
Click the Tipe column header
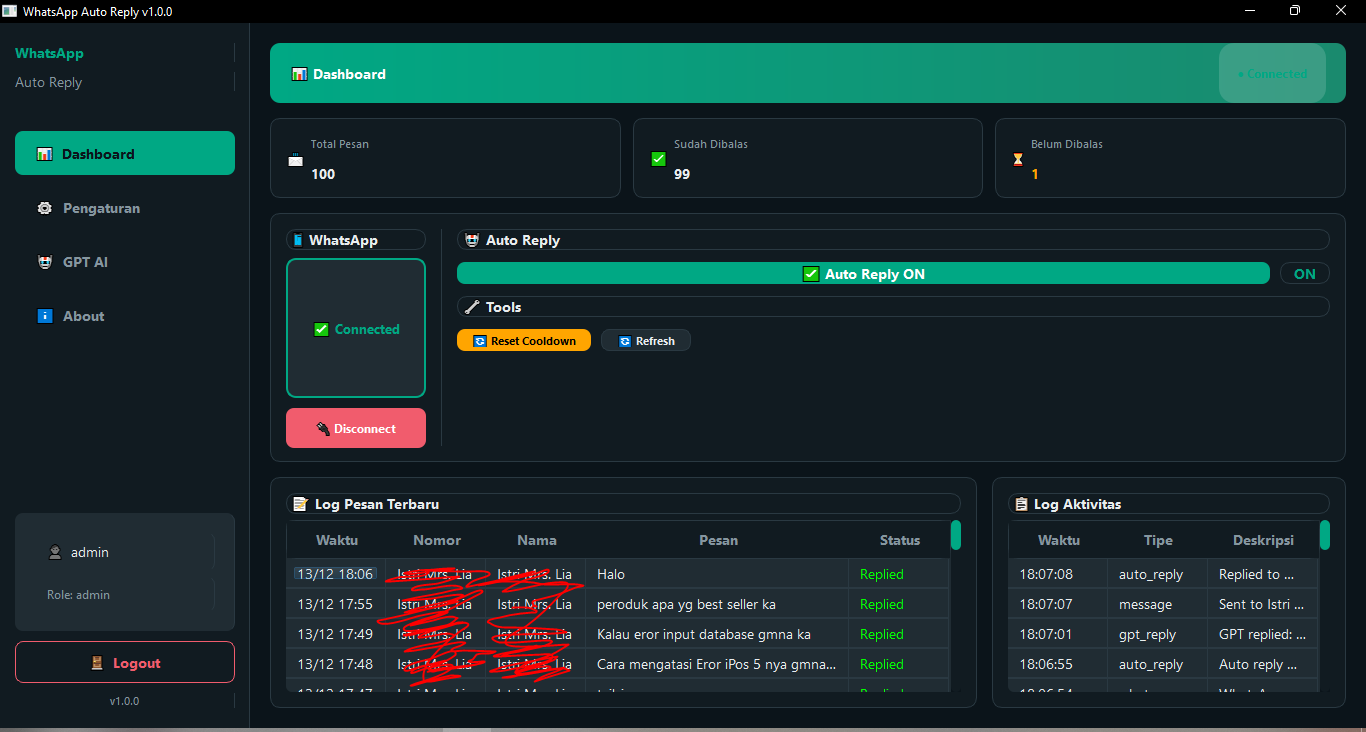point(1158,540)
